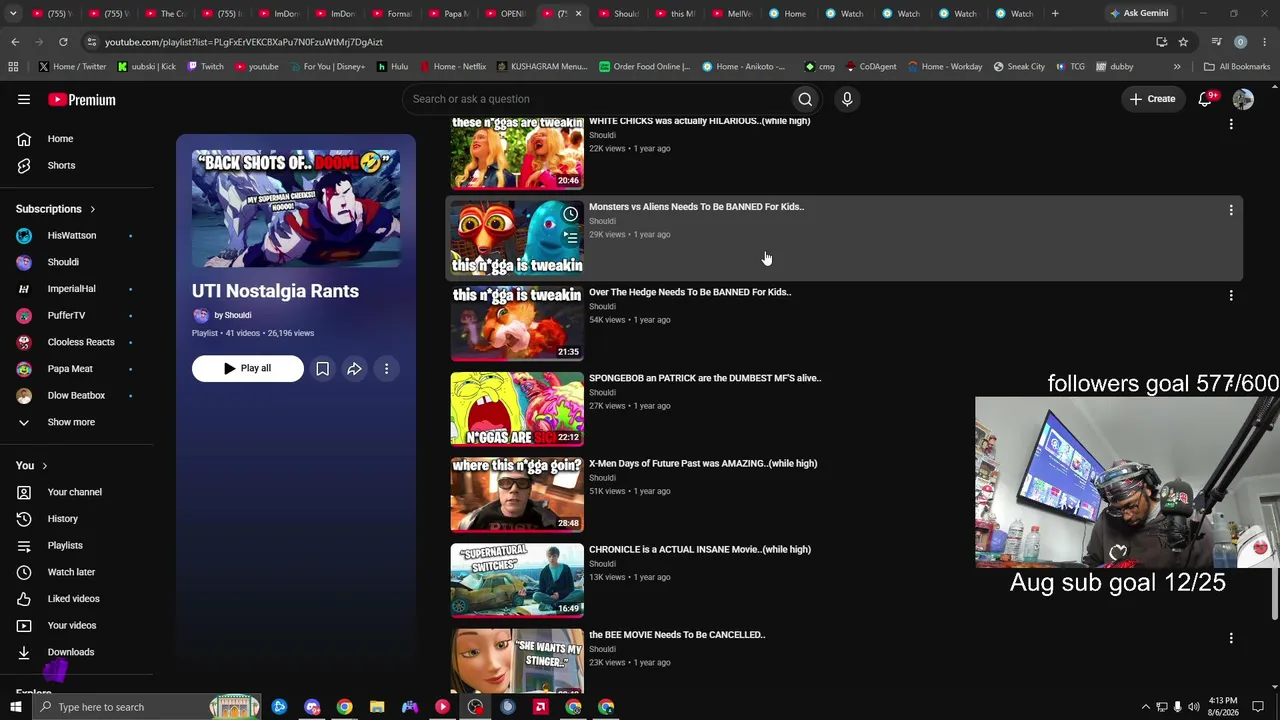Switch to the Papa M browser tab
Image resolution: width=1280 pixels, height=720 pixels.
[447, 14]
